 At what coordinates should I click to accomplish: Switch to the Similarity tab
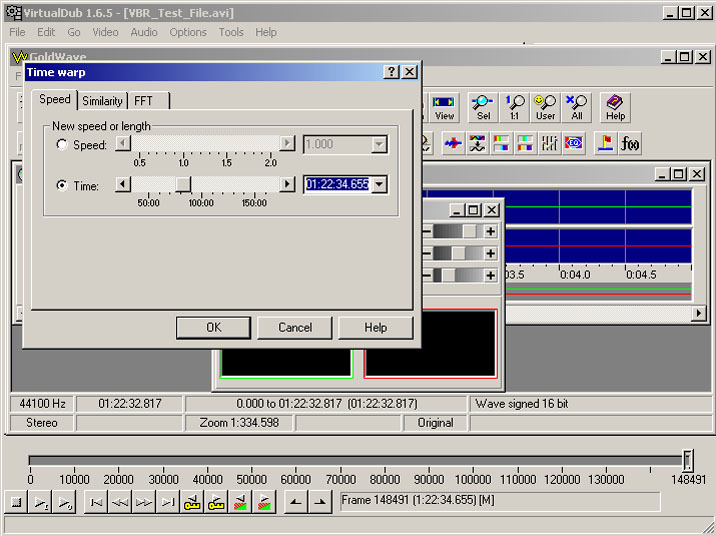coord(102,101)
